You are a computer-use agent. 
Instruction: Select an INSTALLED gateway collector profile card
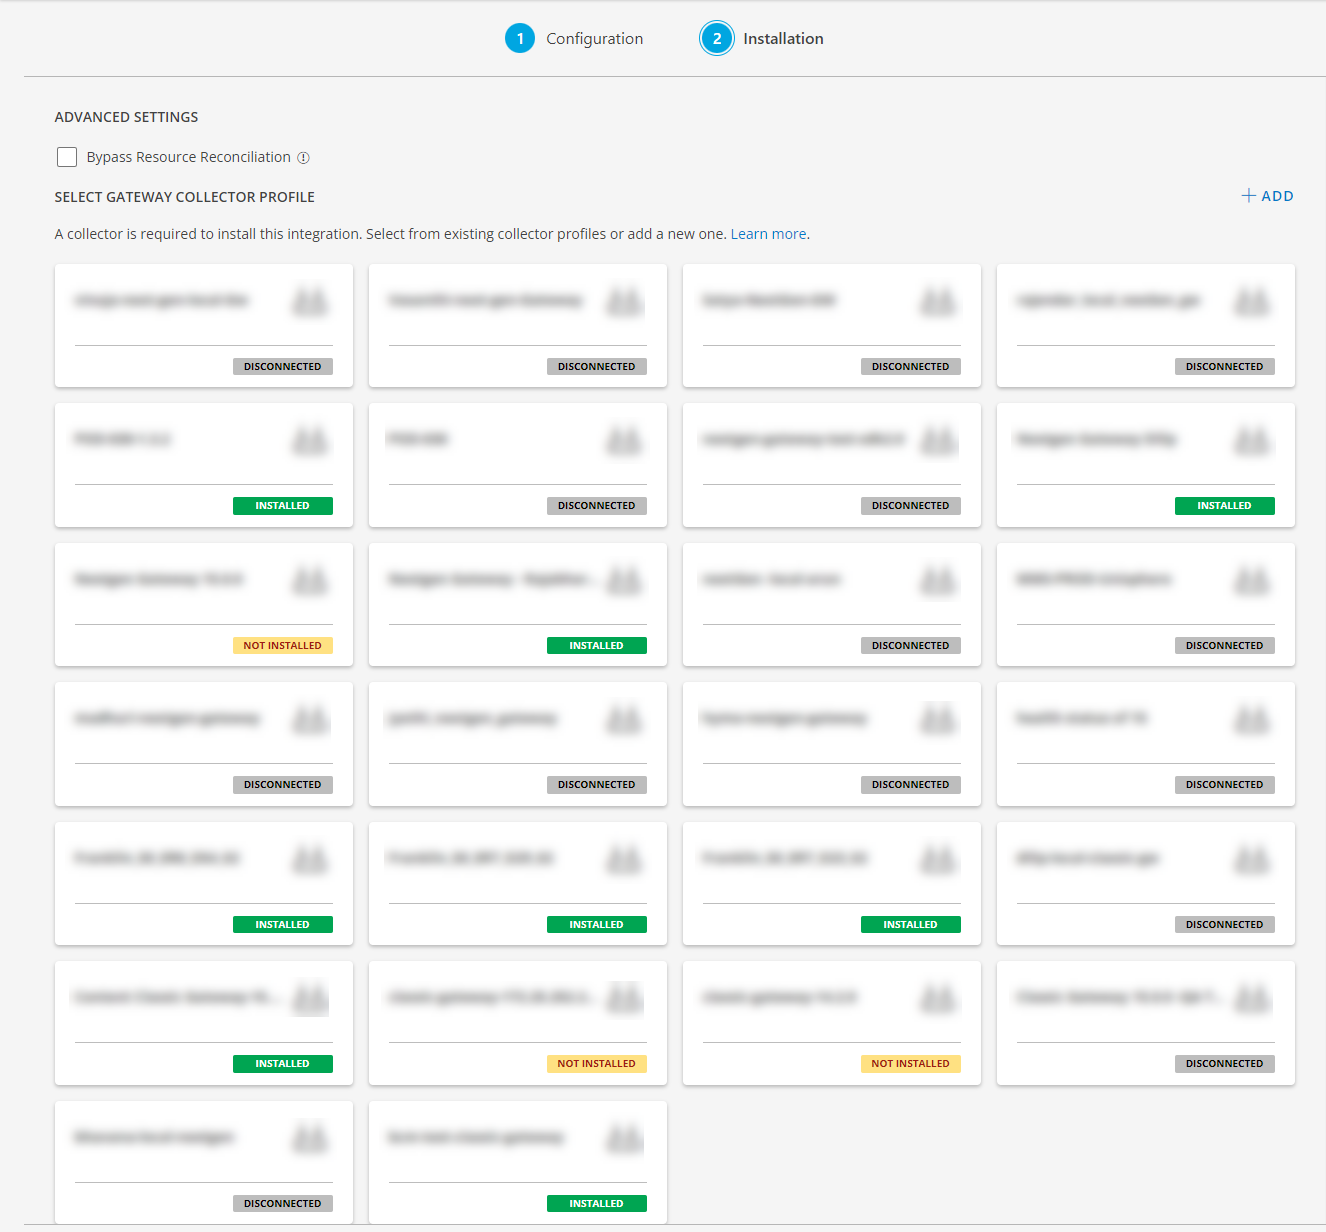203,465
